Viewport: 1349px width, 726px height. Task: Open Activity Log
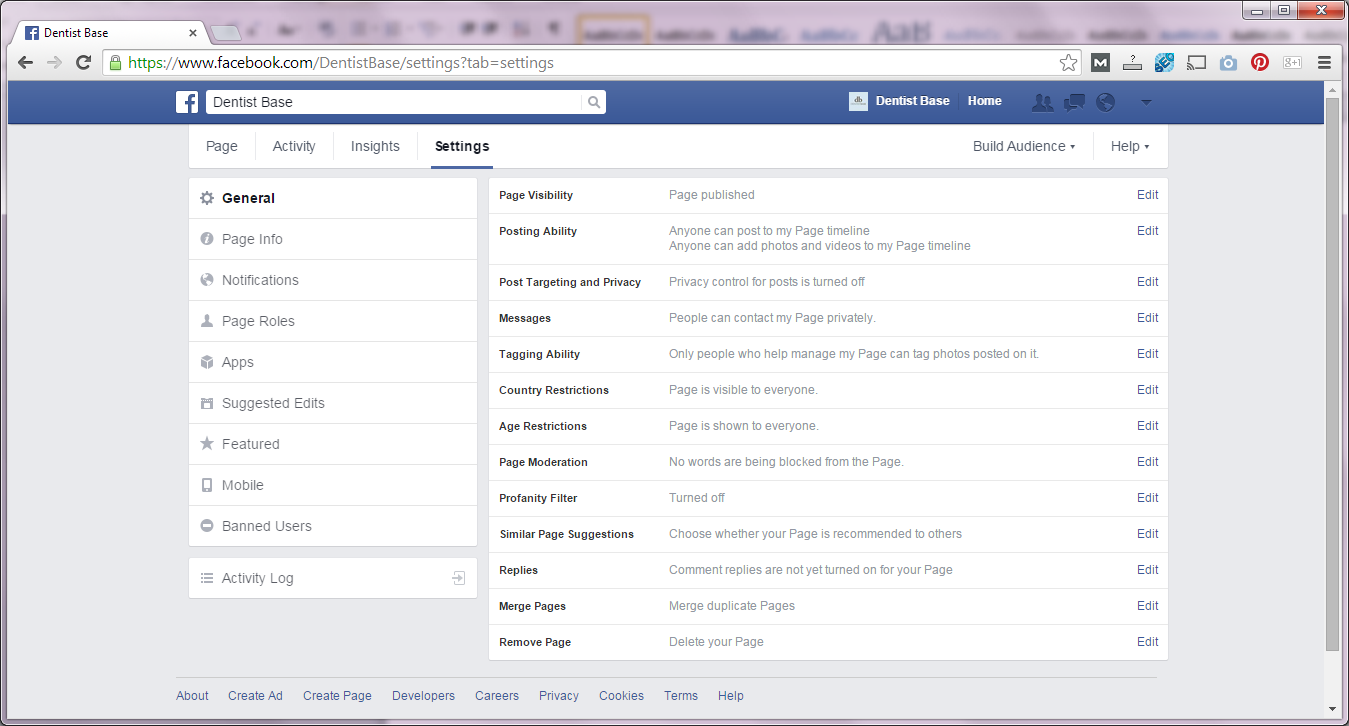[333, 578]
